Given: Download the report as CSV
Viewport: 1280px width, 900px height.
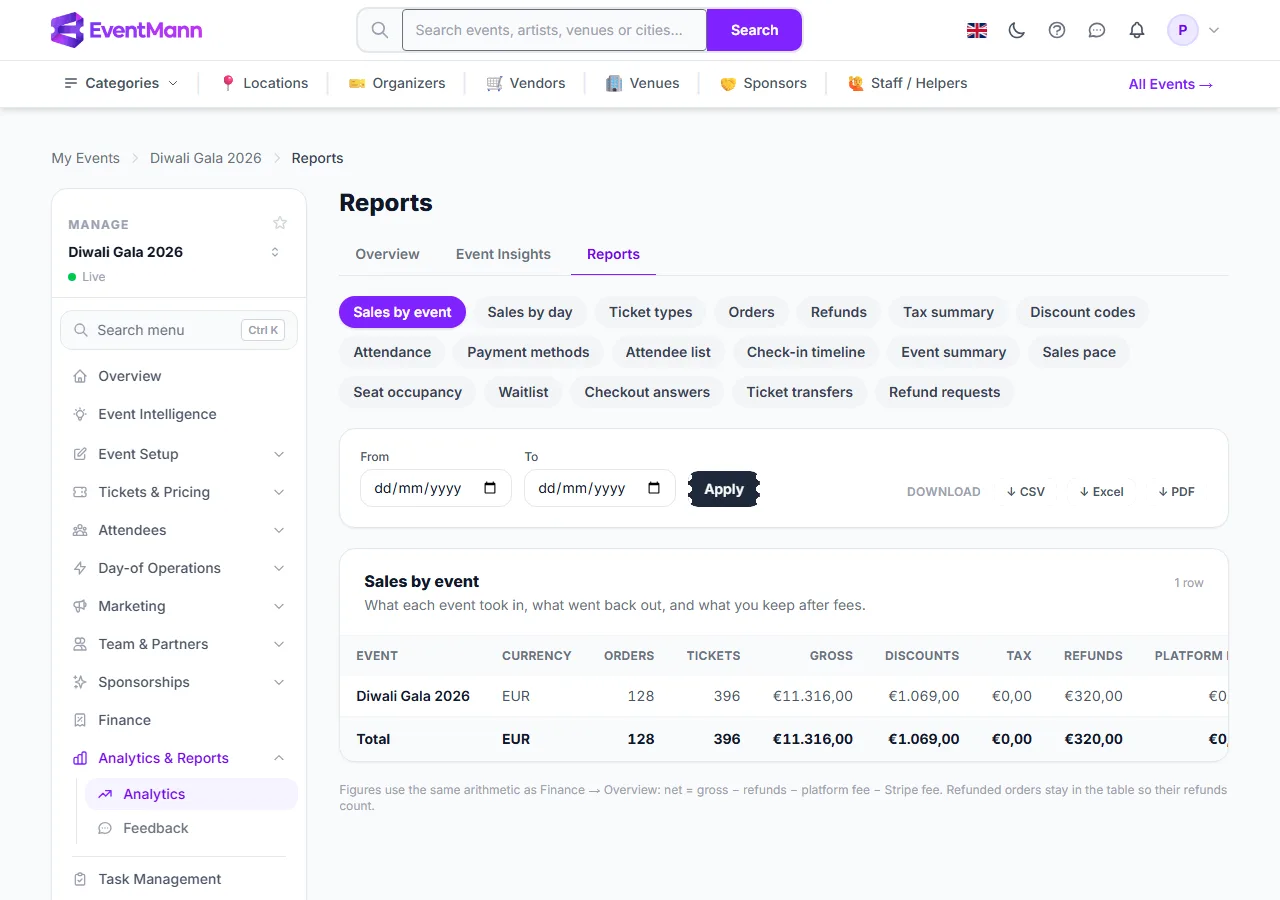Looking at the screenshot, I should tap(1026, 491).
